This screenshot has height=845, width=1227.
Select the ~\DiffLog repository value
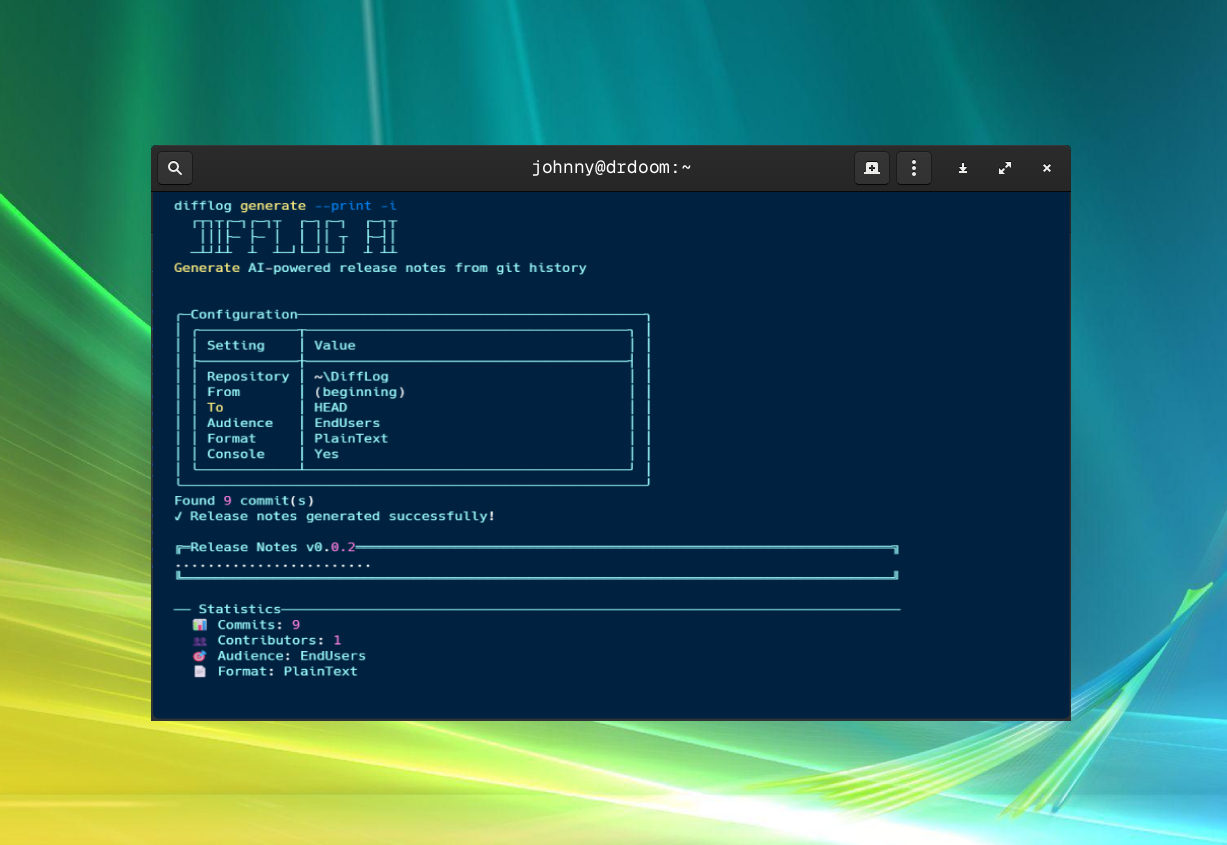351,376
